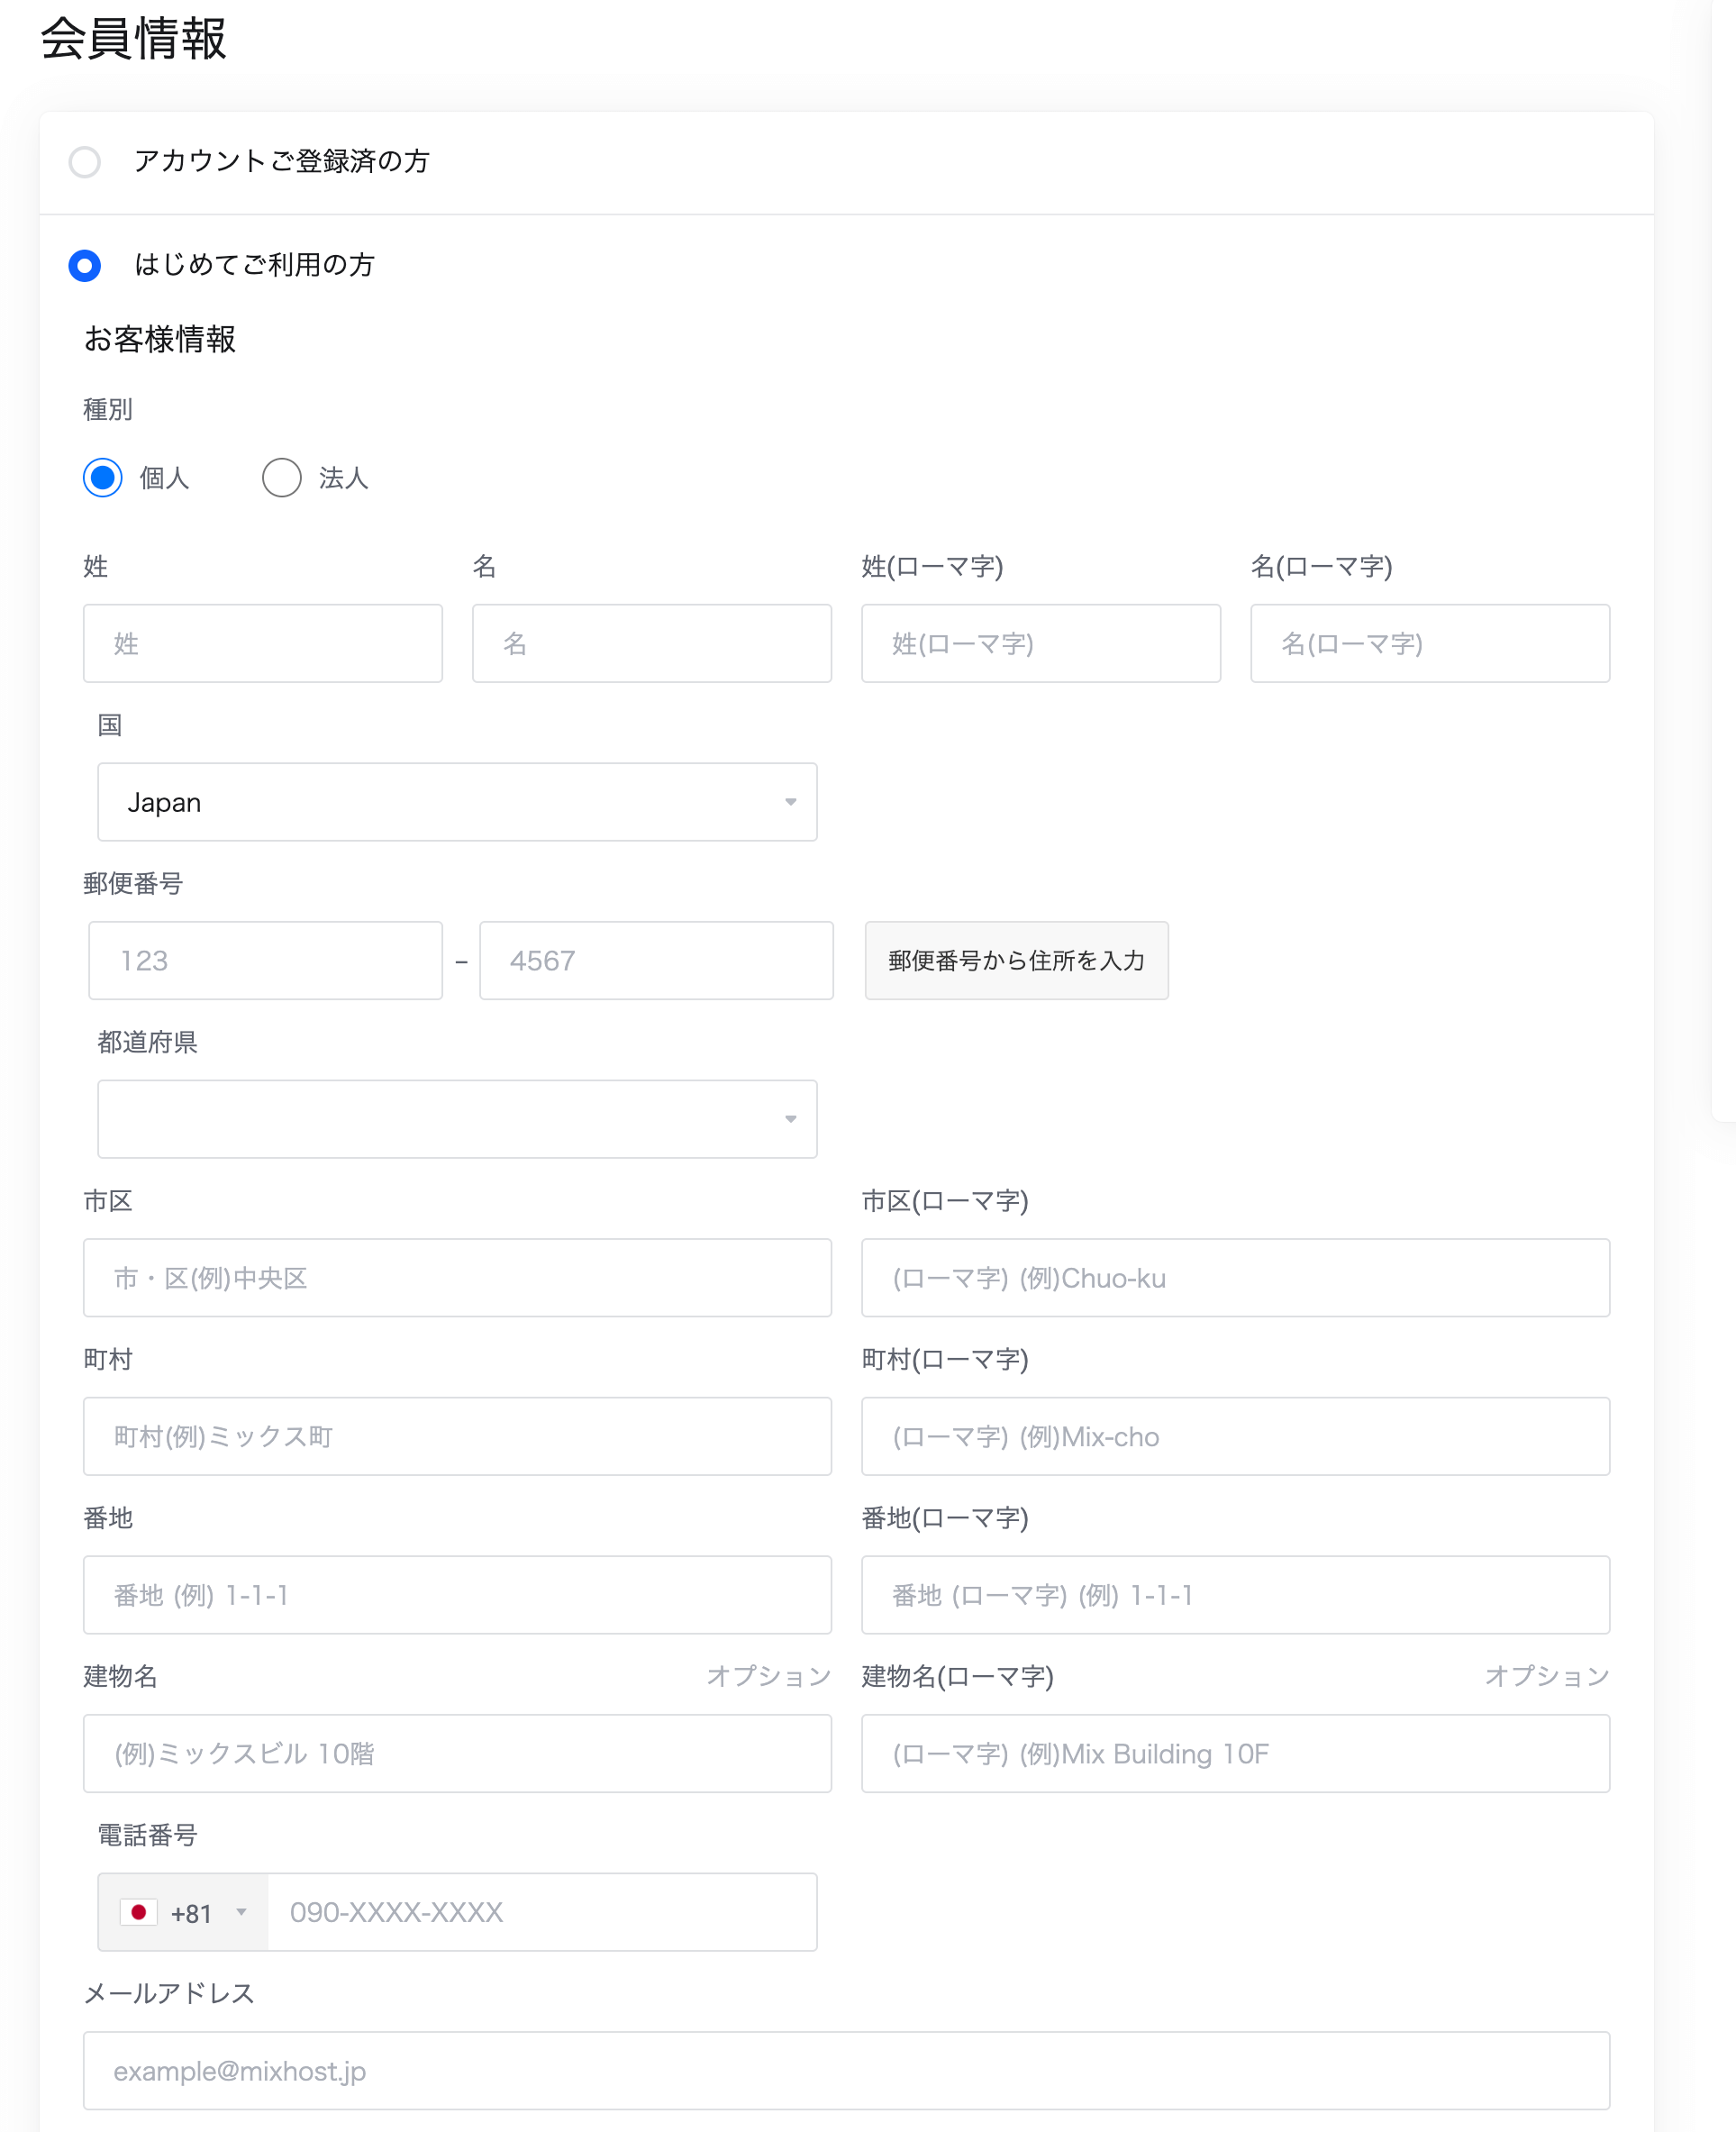Click the 町村(ローマ字) Mix-cho field

click(x=1236, y=1436)
